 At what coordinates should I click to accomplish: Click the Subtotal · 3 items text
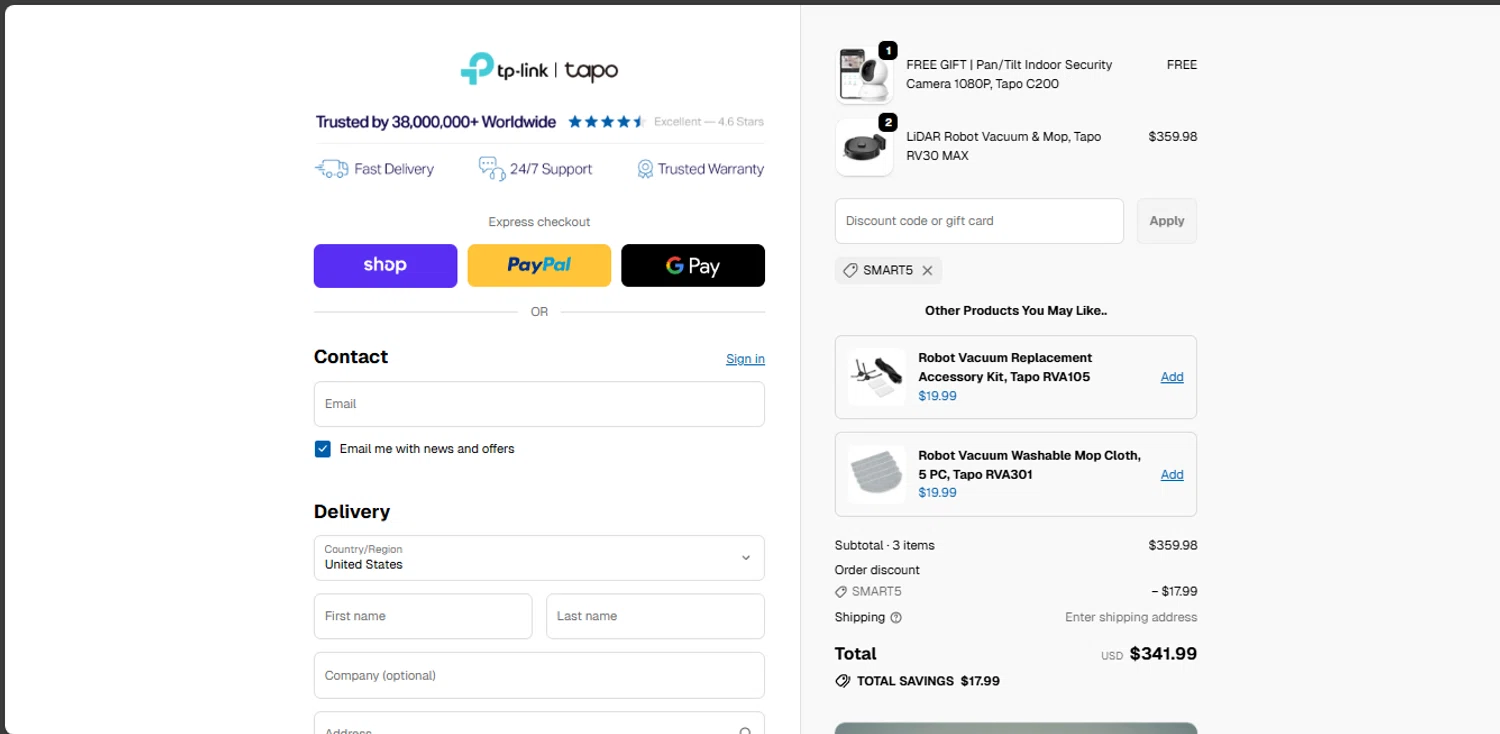click(x=885, y=546)
